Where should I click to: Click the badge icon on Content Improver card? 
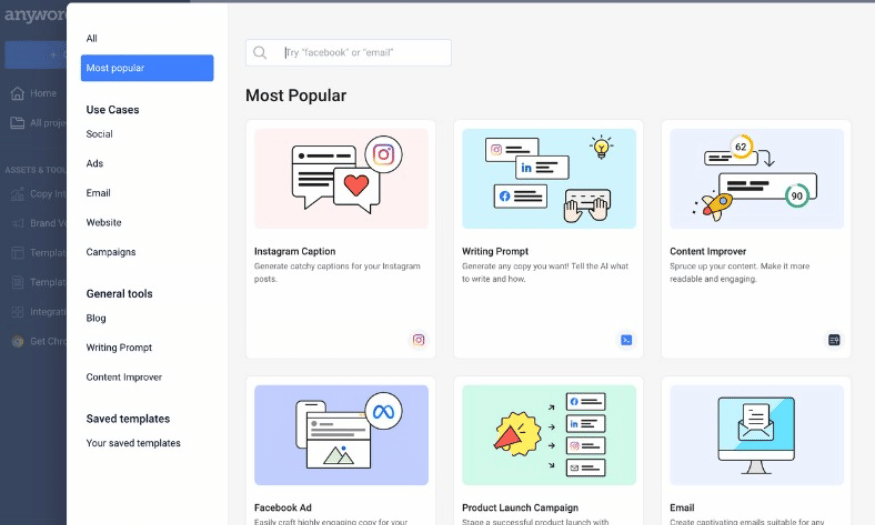(834, 340)
